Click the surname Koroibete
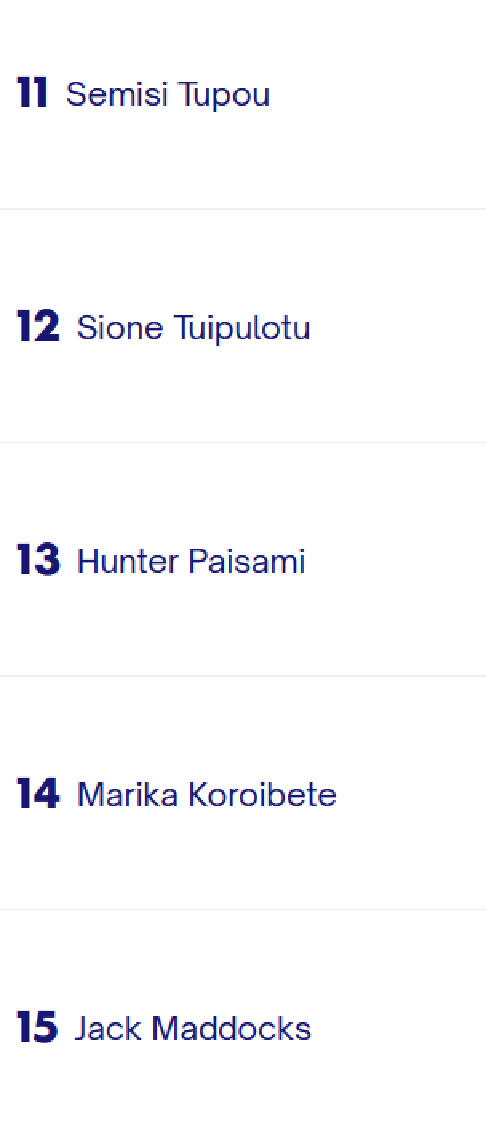Screen dimensions: 486x1128 coord(262,795)
